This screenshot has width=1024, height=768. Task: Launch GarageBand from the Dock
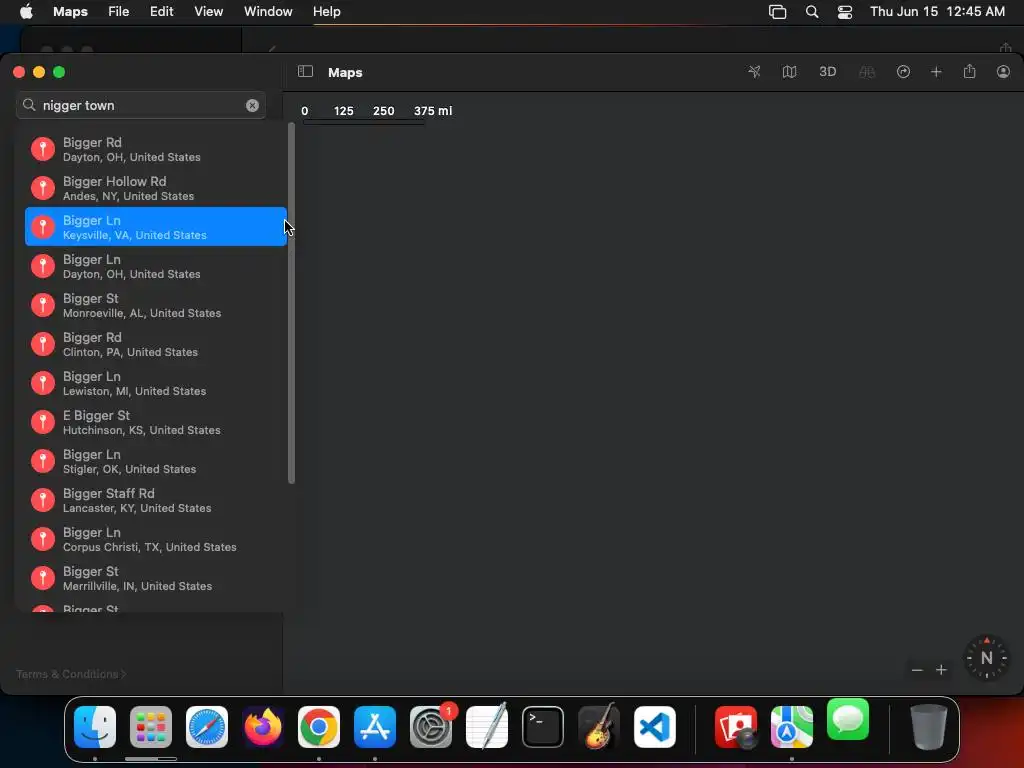599,726
